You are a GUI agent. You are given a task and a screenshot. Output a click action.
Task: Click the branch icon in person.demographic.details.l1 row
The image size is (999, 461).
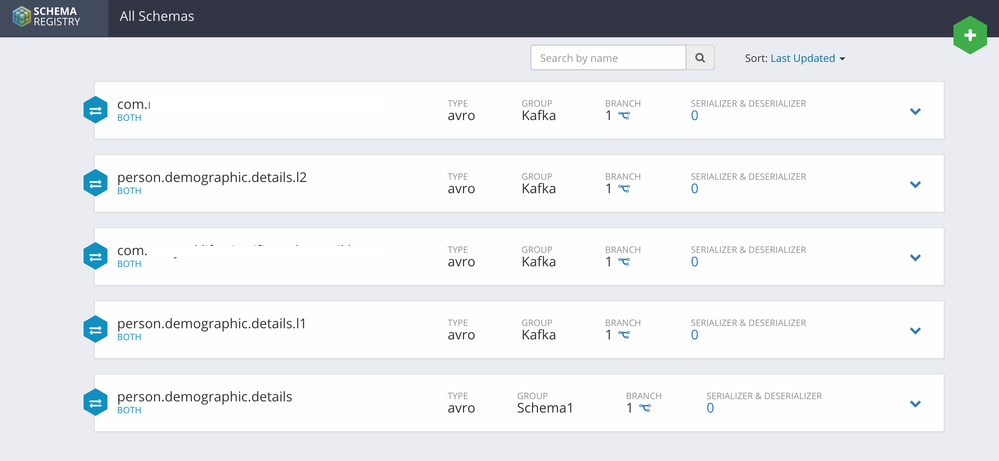pos(624,335)
